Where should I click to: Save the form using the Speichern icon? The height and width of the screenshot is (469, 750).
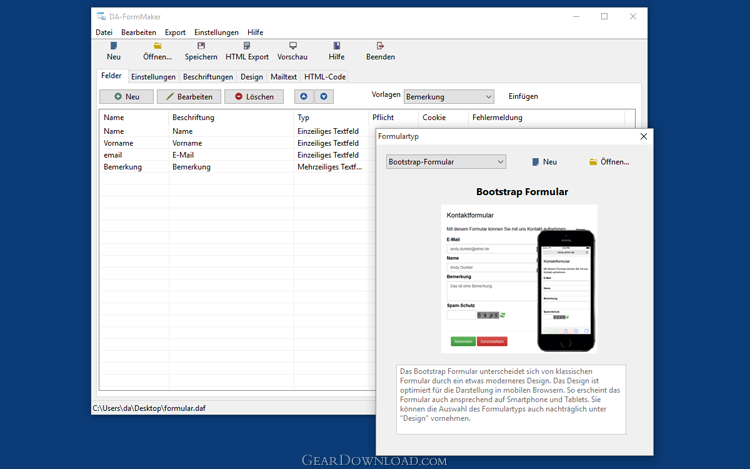[201, 46]
